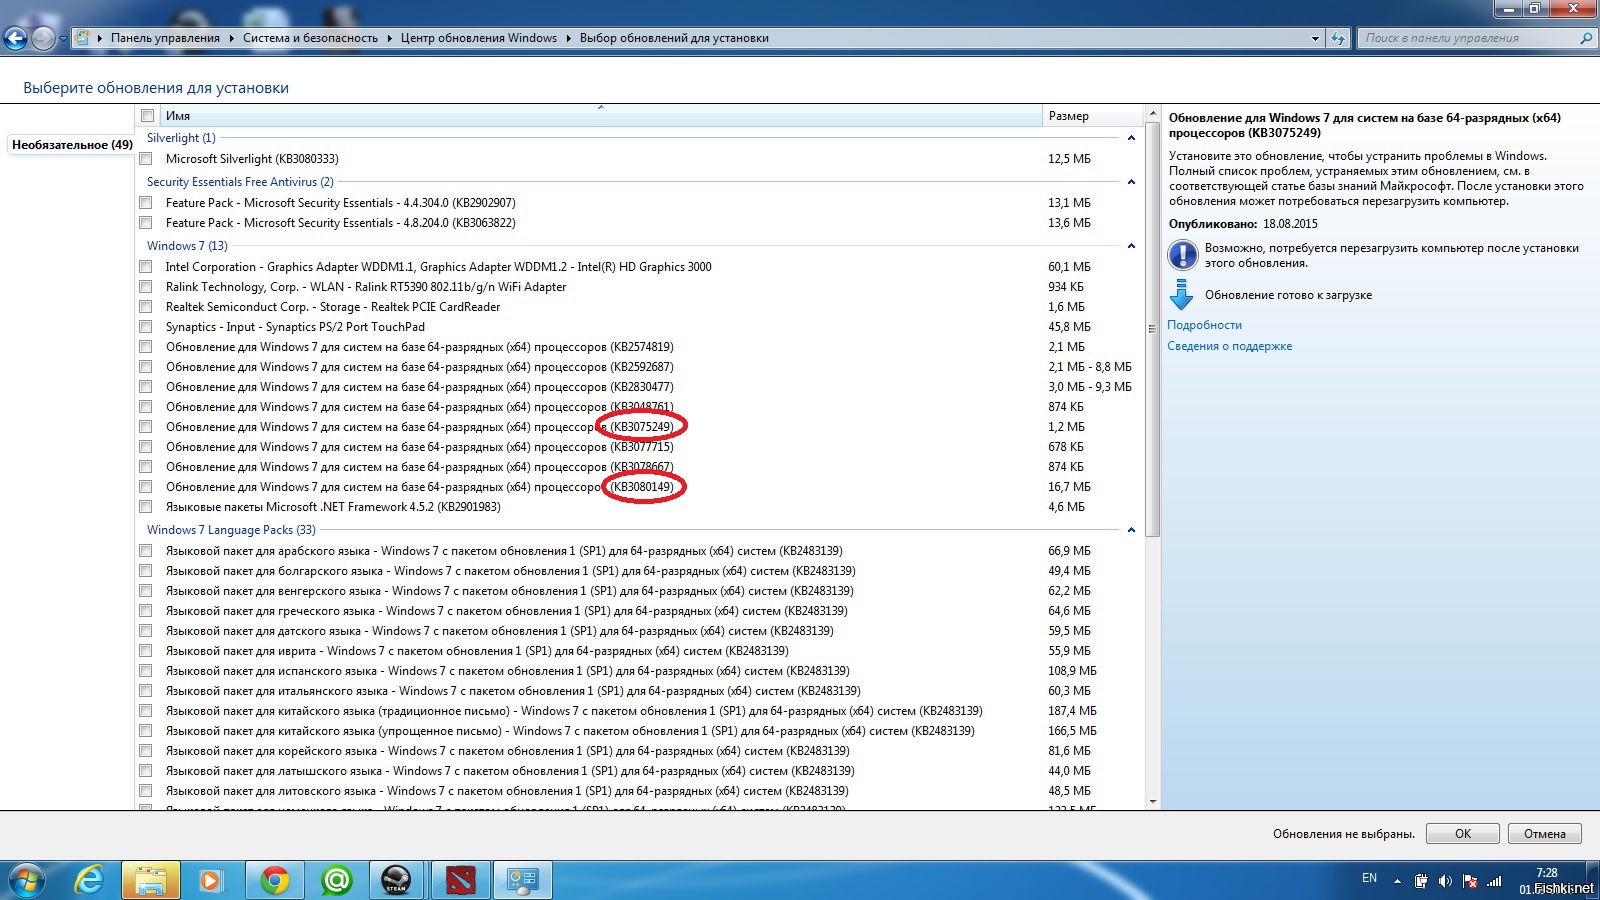Collapse Security Essentials Free Antivirus group arrow
Viewport: 1600px width, 900px height.
tap(1131, 182)
